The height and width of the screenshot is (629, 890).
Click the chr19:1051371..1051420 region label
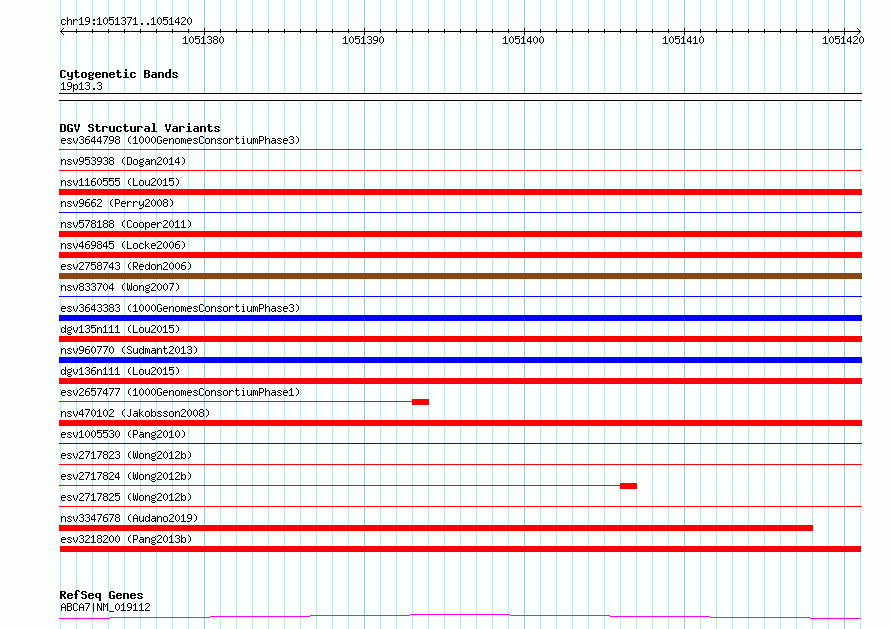126,21
